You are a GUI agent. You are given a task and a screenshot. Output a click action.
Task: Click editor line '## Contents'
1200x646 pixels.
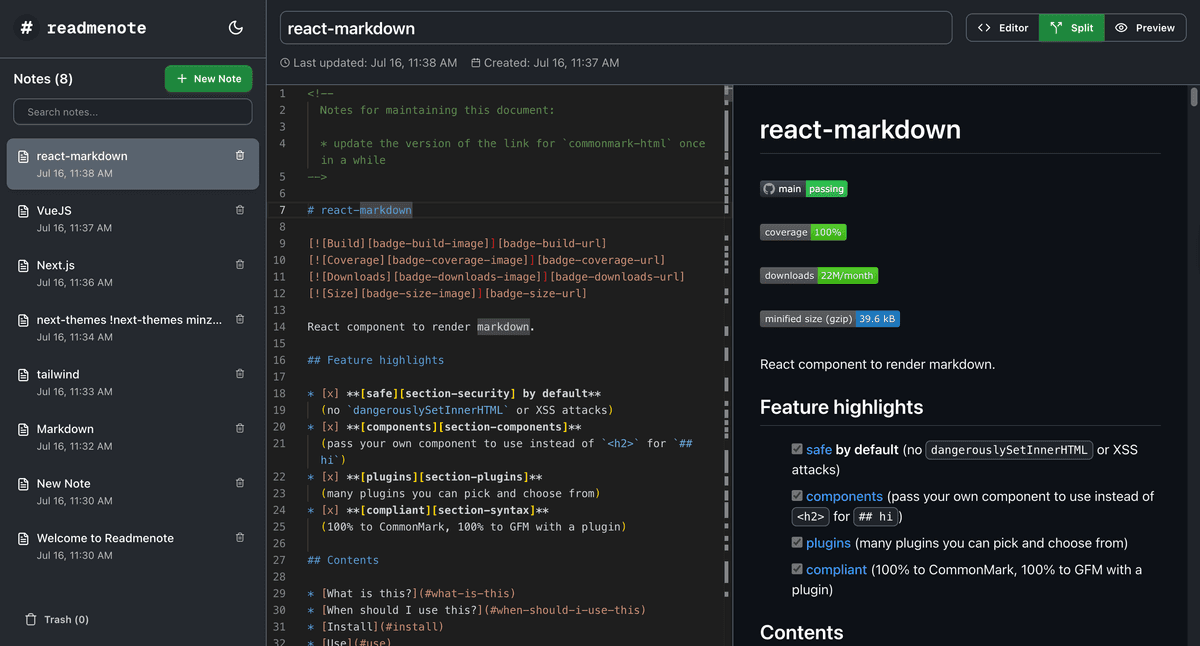point(343,560)
